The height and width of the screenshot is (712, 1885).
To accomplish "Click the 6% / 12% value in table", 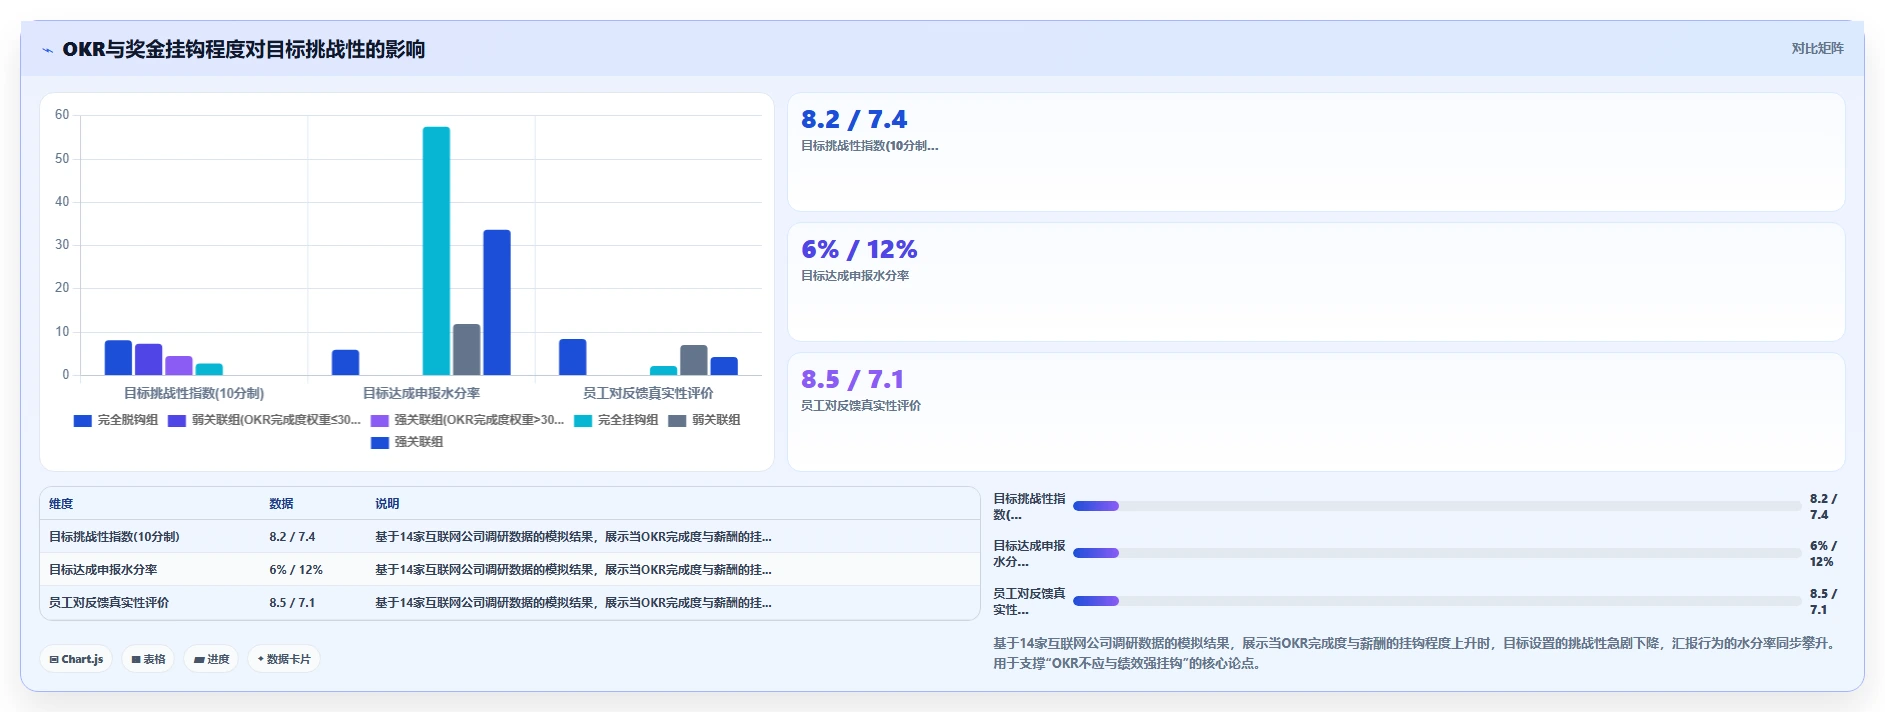I will coord(296,570).
